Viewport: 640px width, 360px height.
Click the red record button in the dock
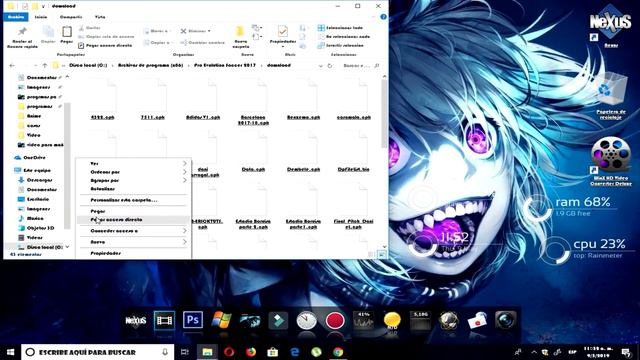pos(335,320)
